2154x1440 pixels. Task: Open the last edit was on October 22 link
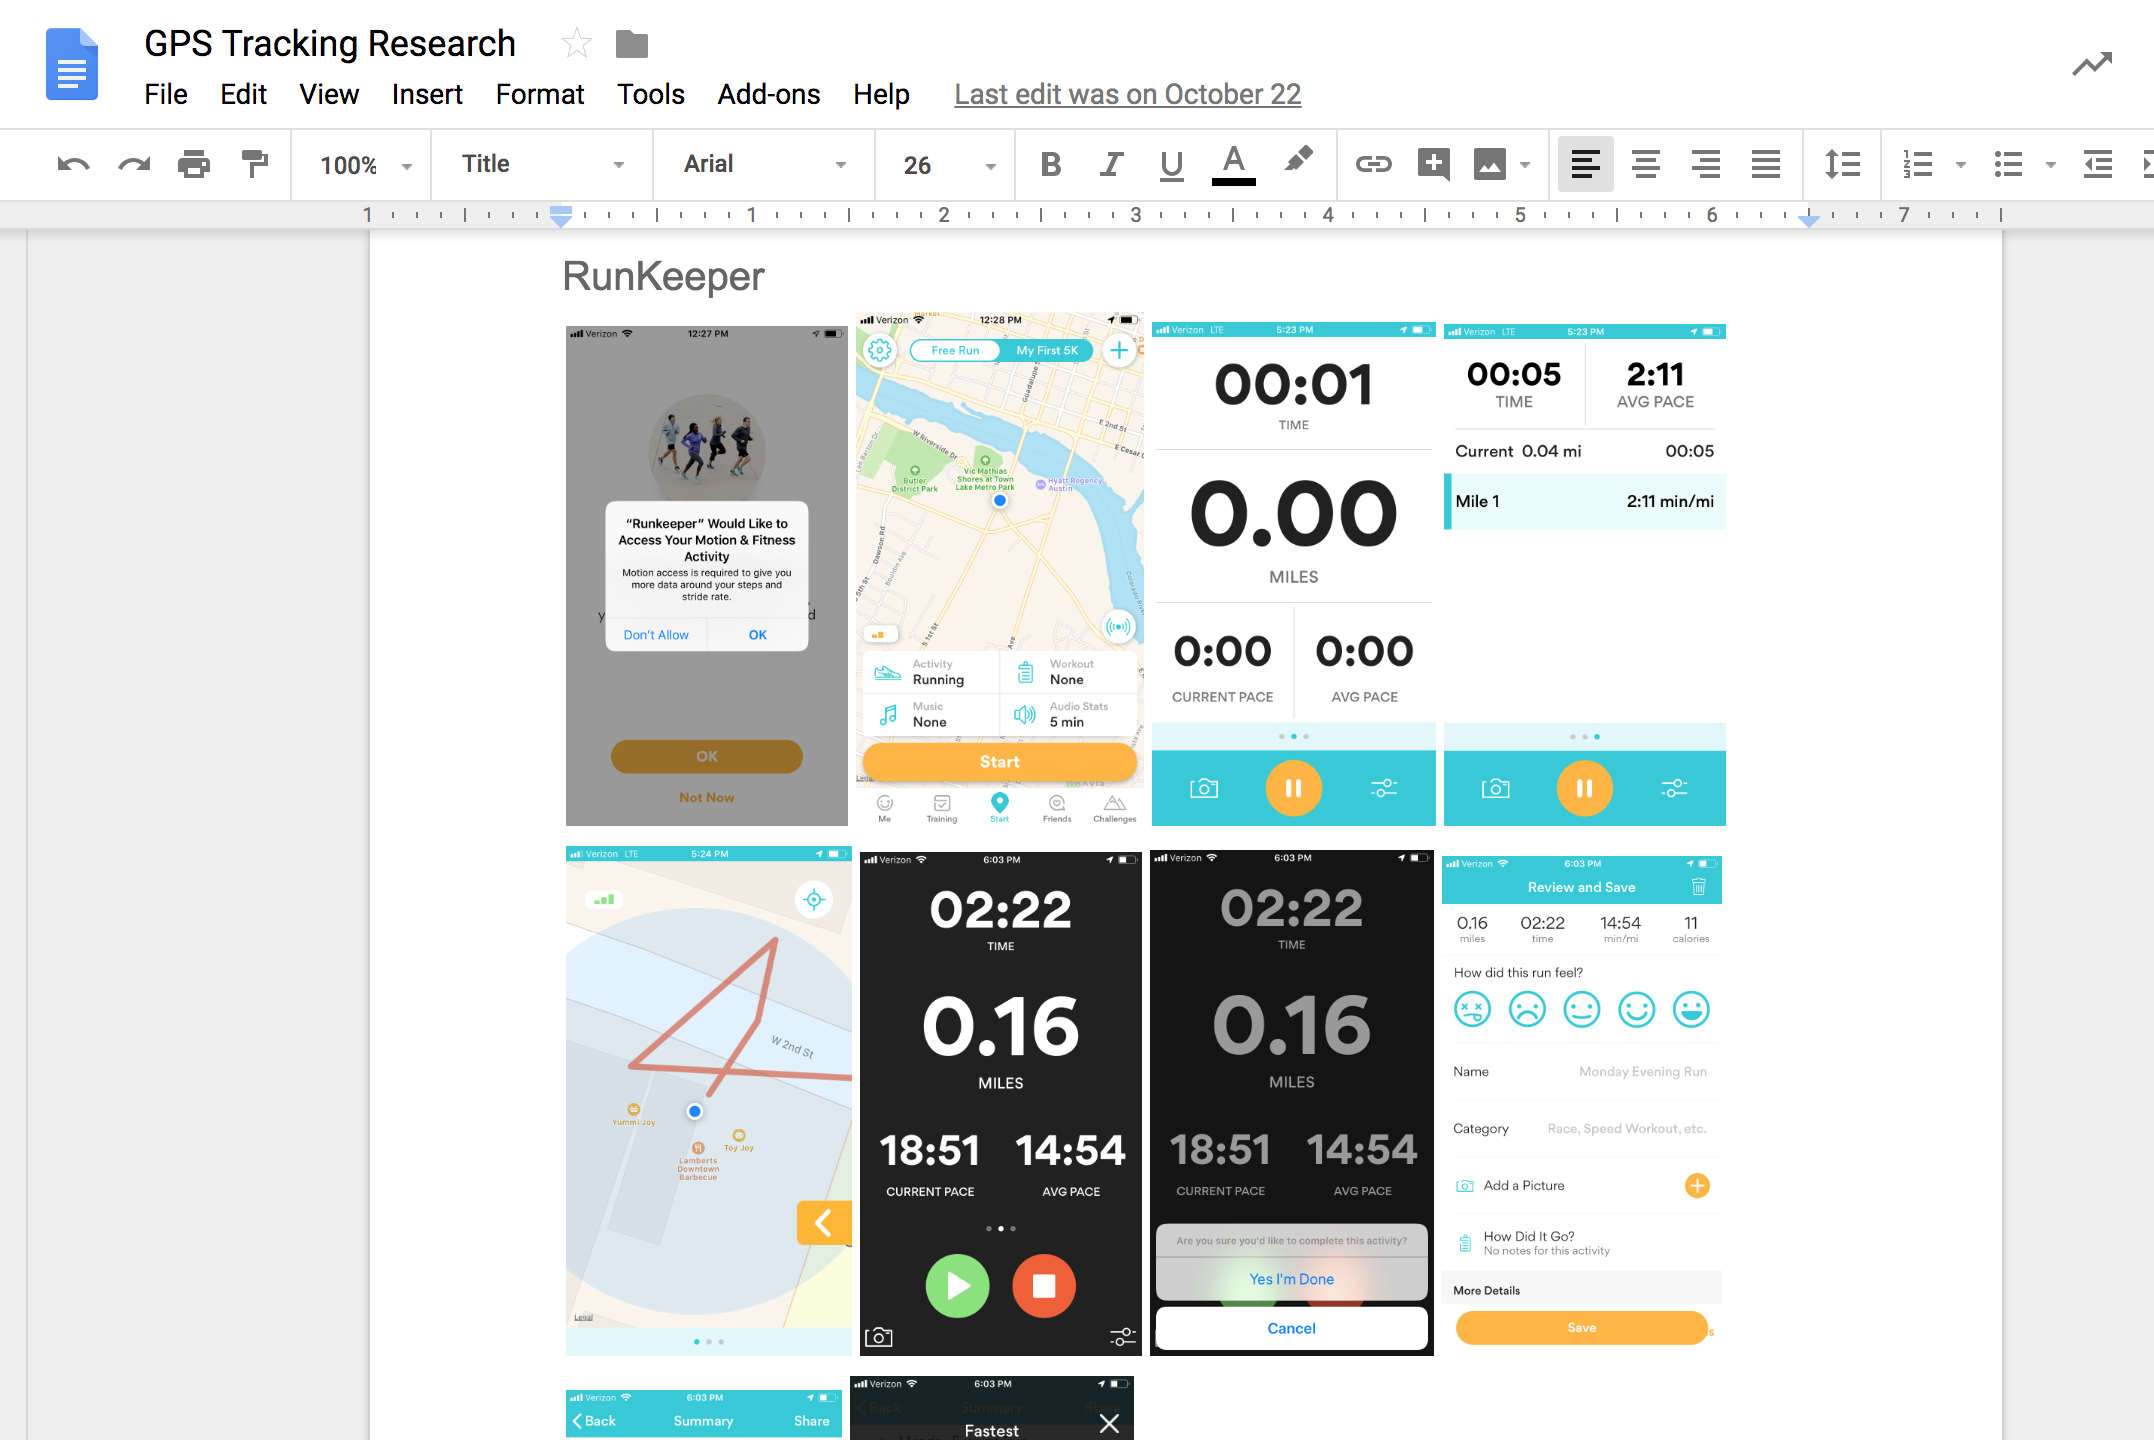1128,94
